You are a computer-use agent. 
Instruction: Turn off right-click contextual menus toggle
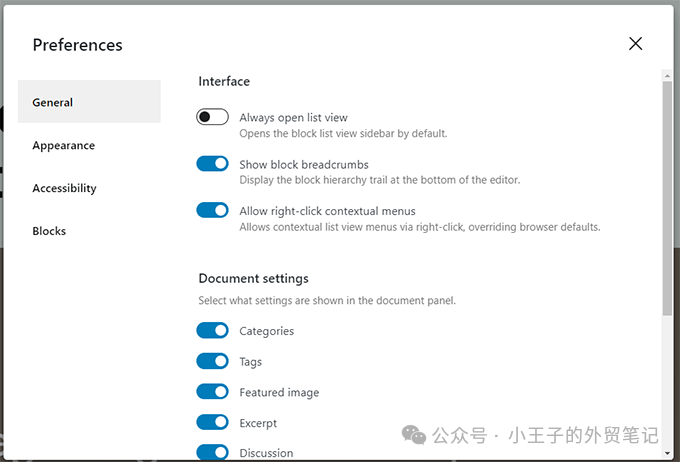212,210
